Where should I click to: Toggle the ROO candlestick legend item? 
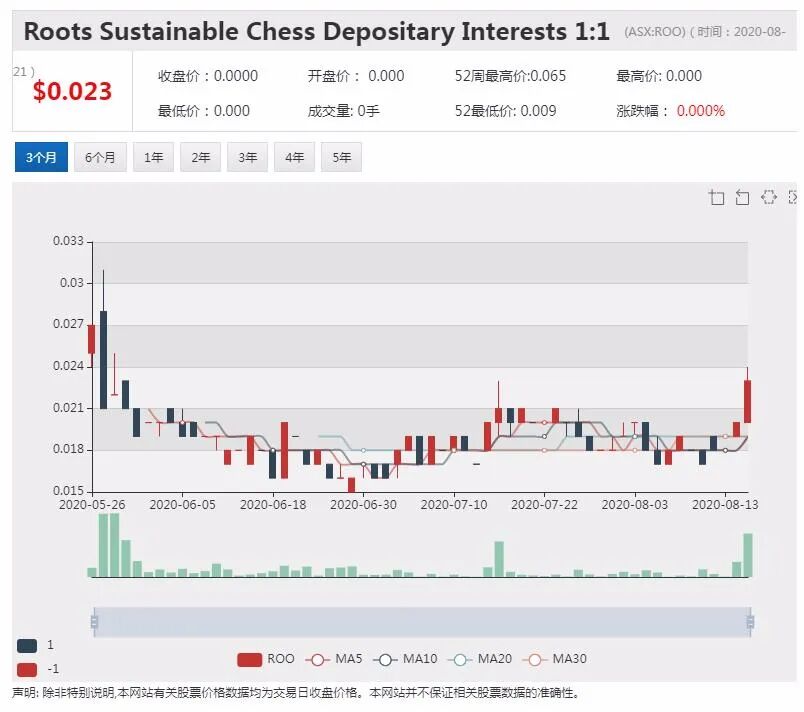click(x=266, y=659)
